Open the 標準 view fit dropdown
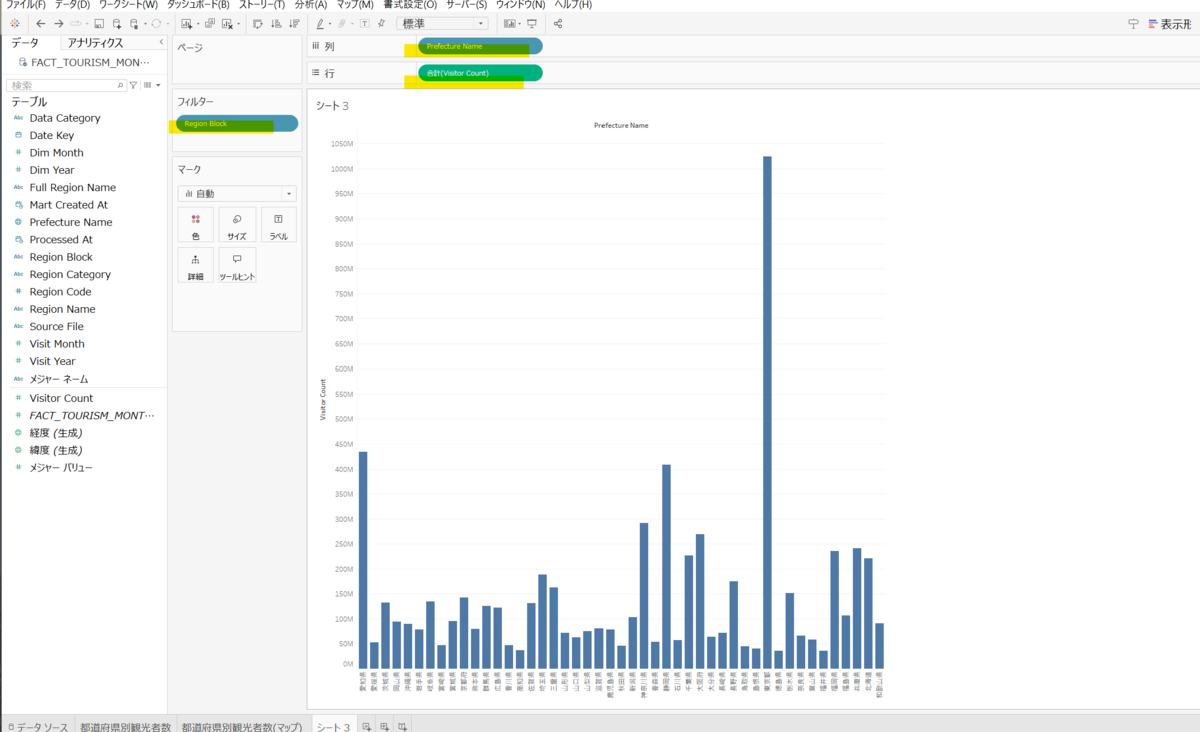The width and height of the screenshot is (1200, 732). click(443, 23)
